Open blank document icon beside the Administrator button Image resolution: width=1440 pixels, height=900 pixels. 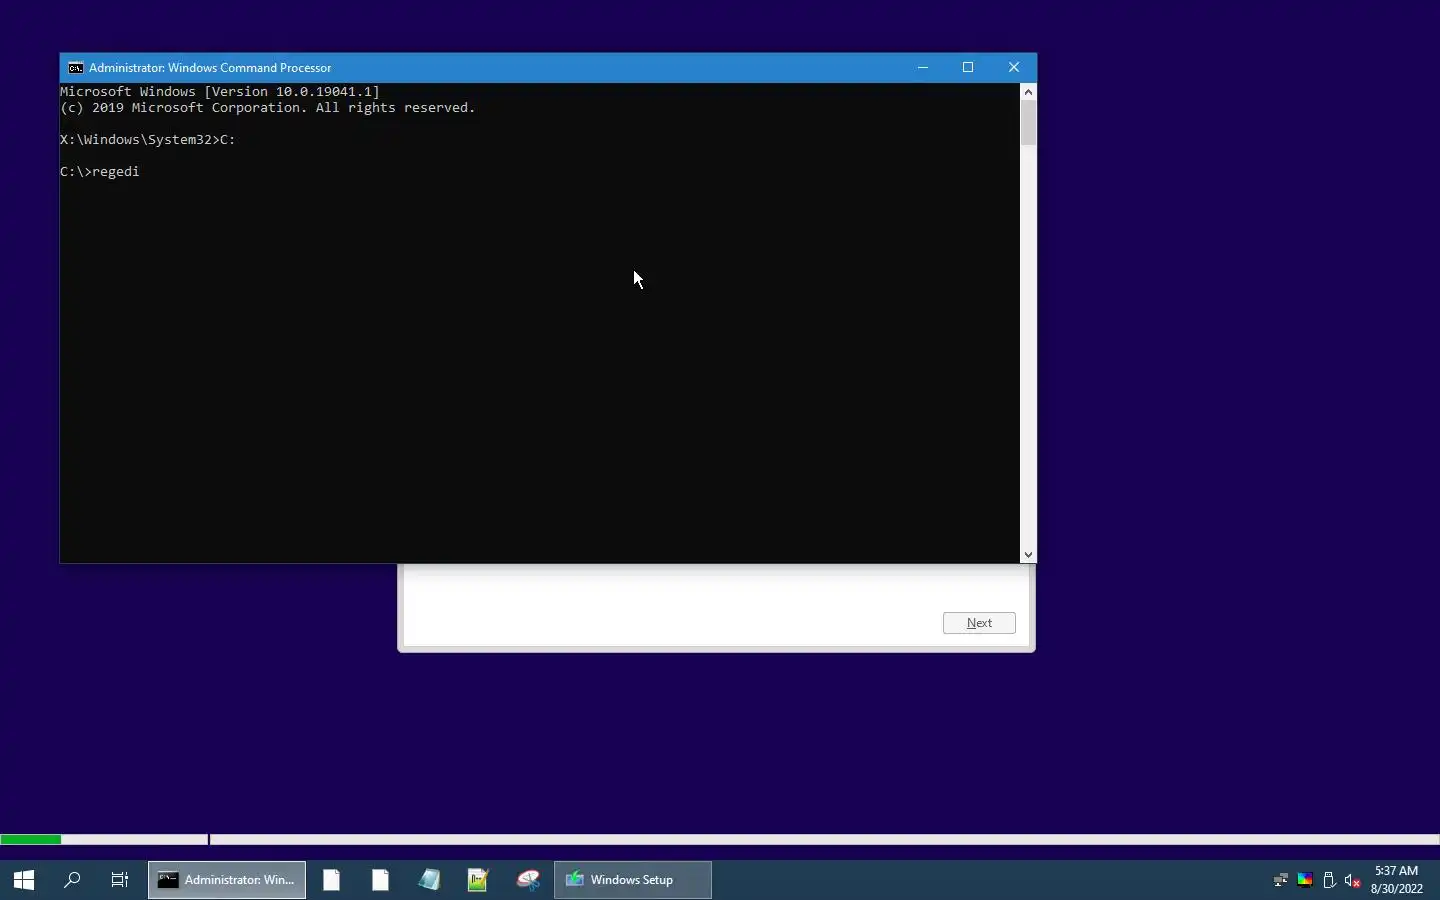(332, 880)
